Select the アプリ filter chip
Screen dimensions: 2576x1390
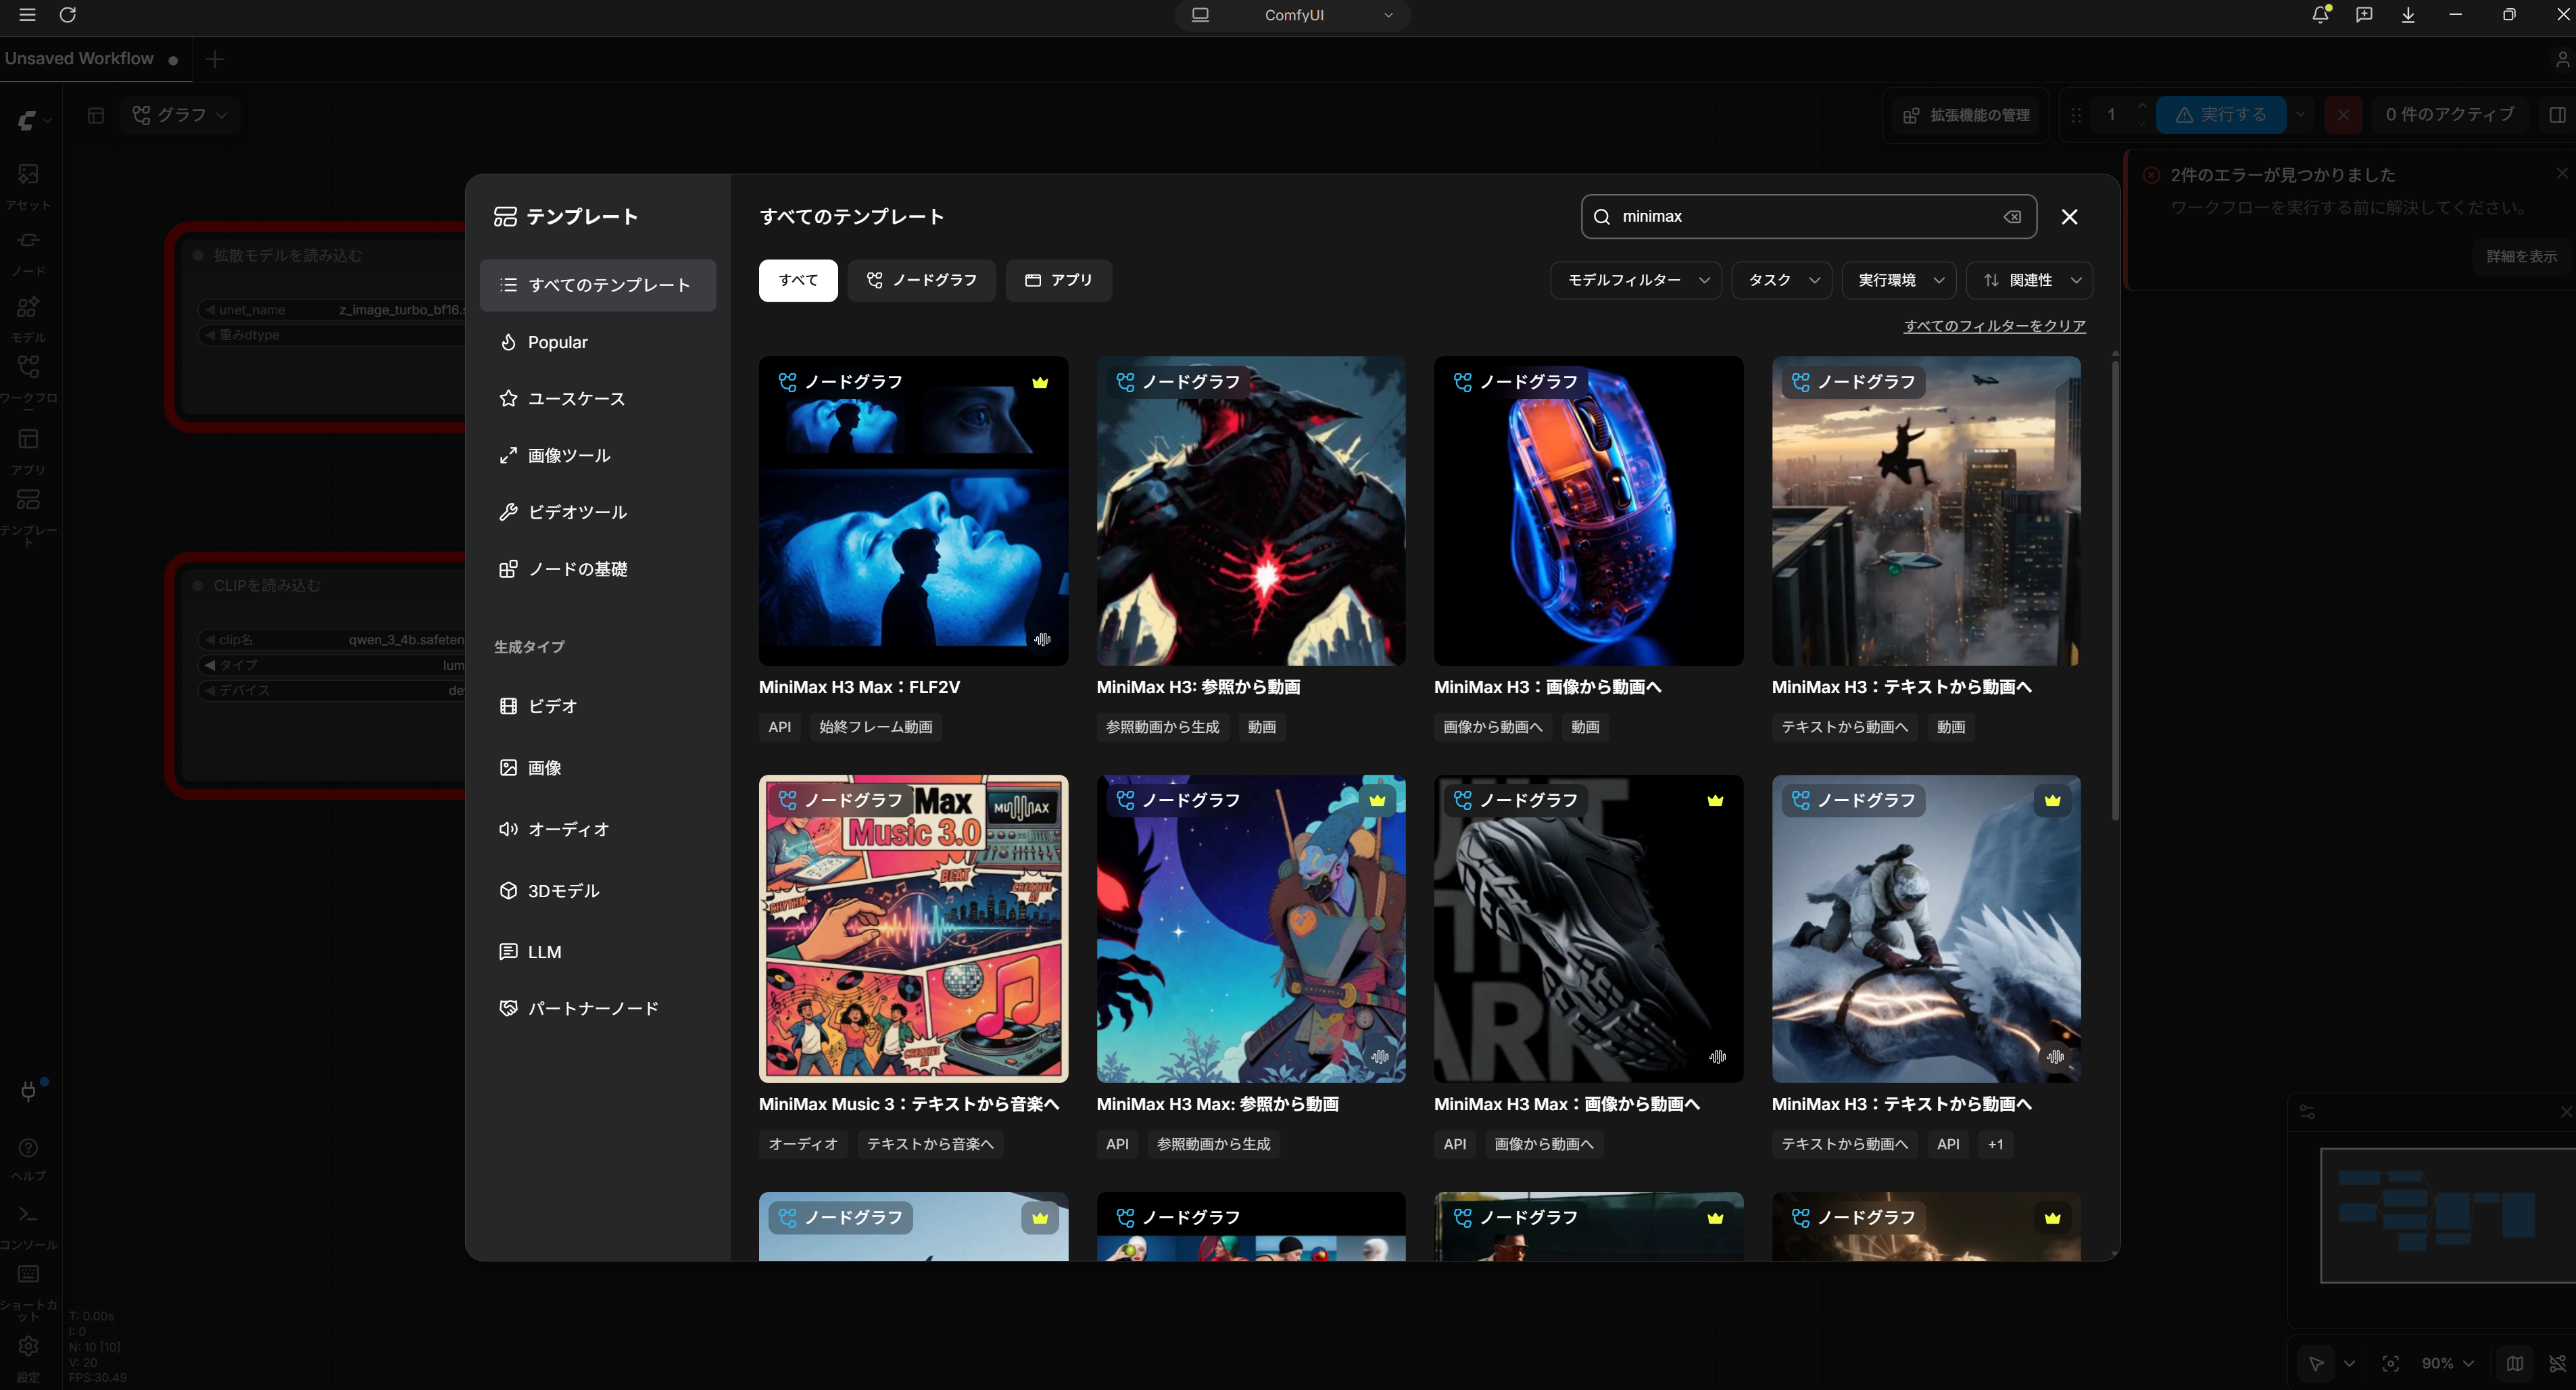point(1058,280)
